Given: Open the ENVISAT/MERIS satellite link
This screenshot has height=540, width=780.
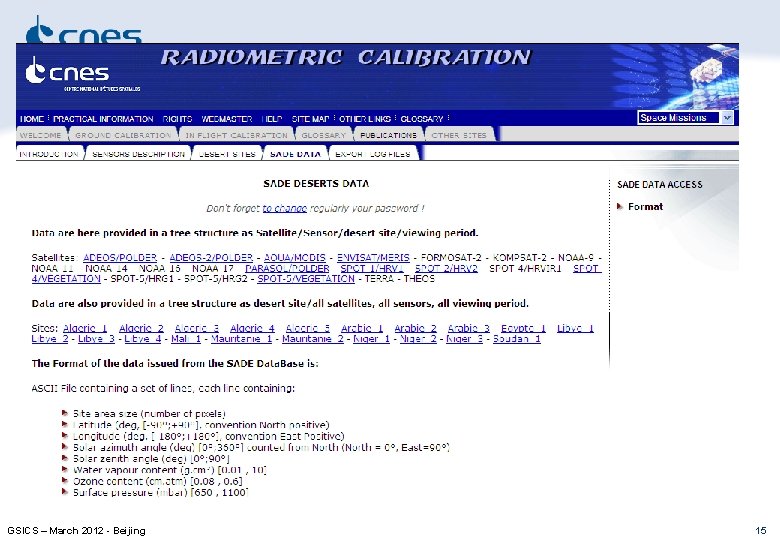Looking at the screenshot, I should click(x=373, y=258).
